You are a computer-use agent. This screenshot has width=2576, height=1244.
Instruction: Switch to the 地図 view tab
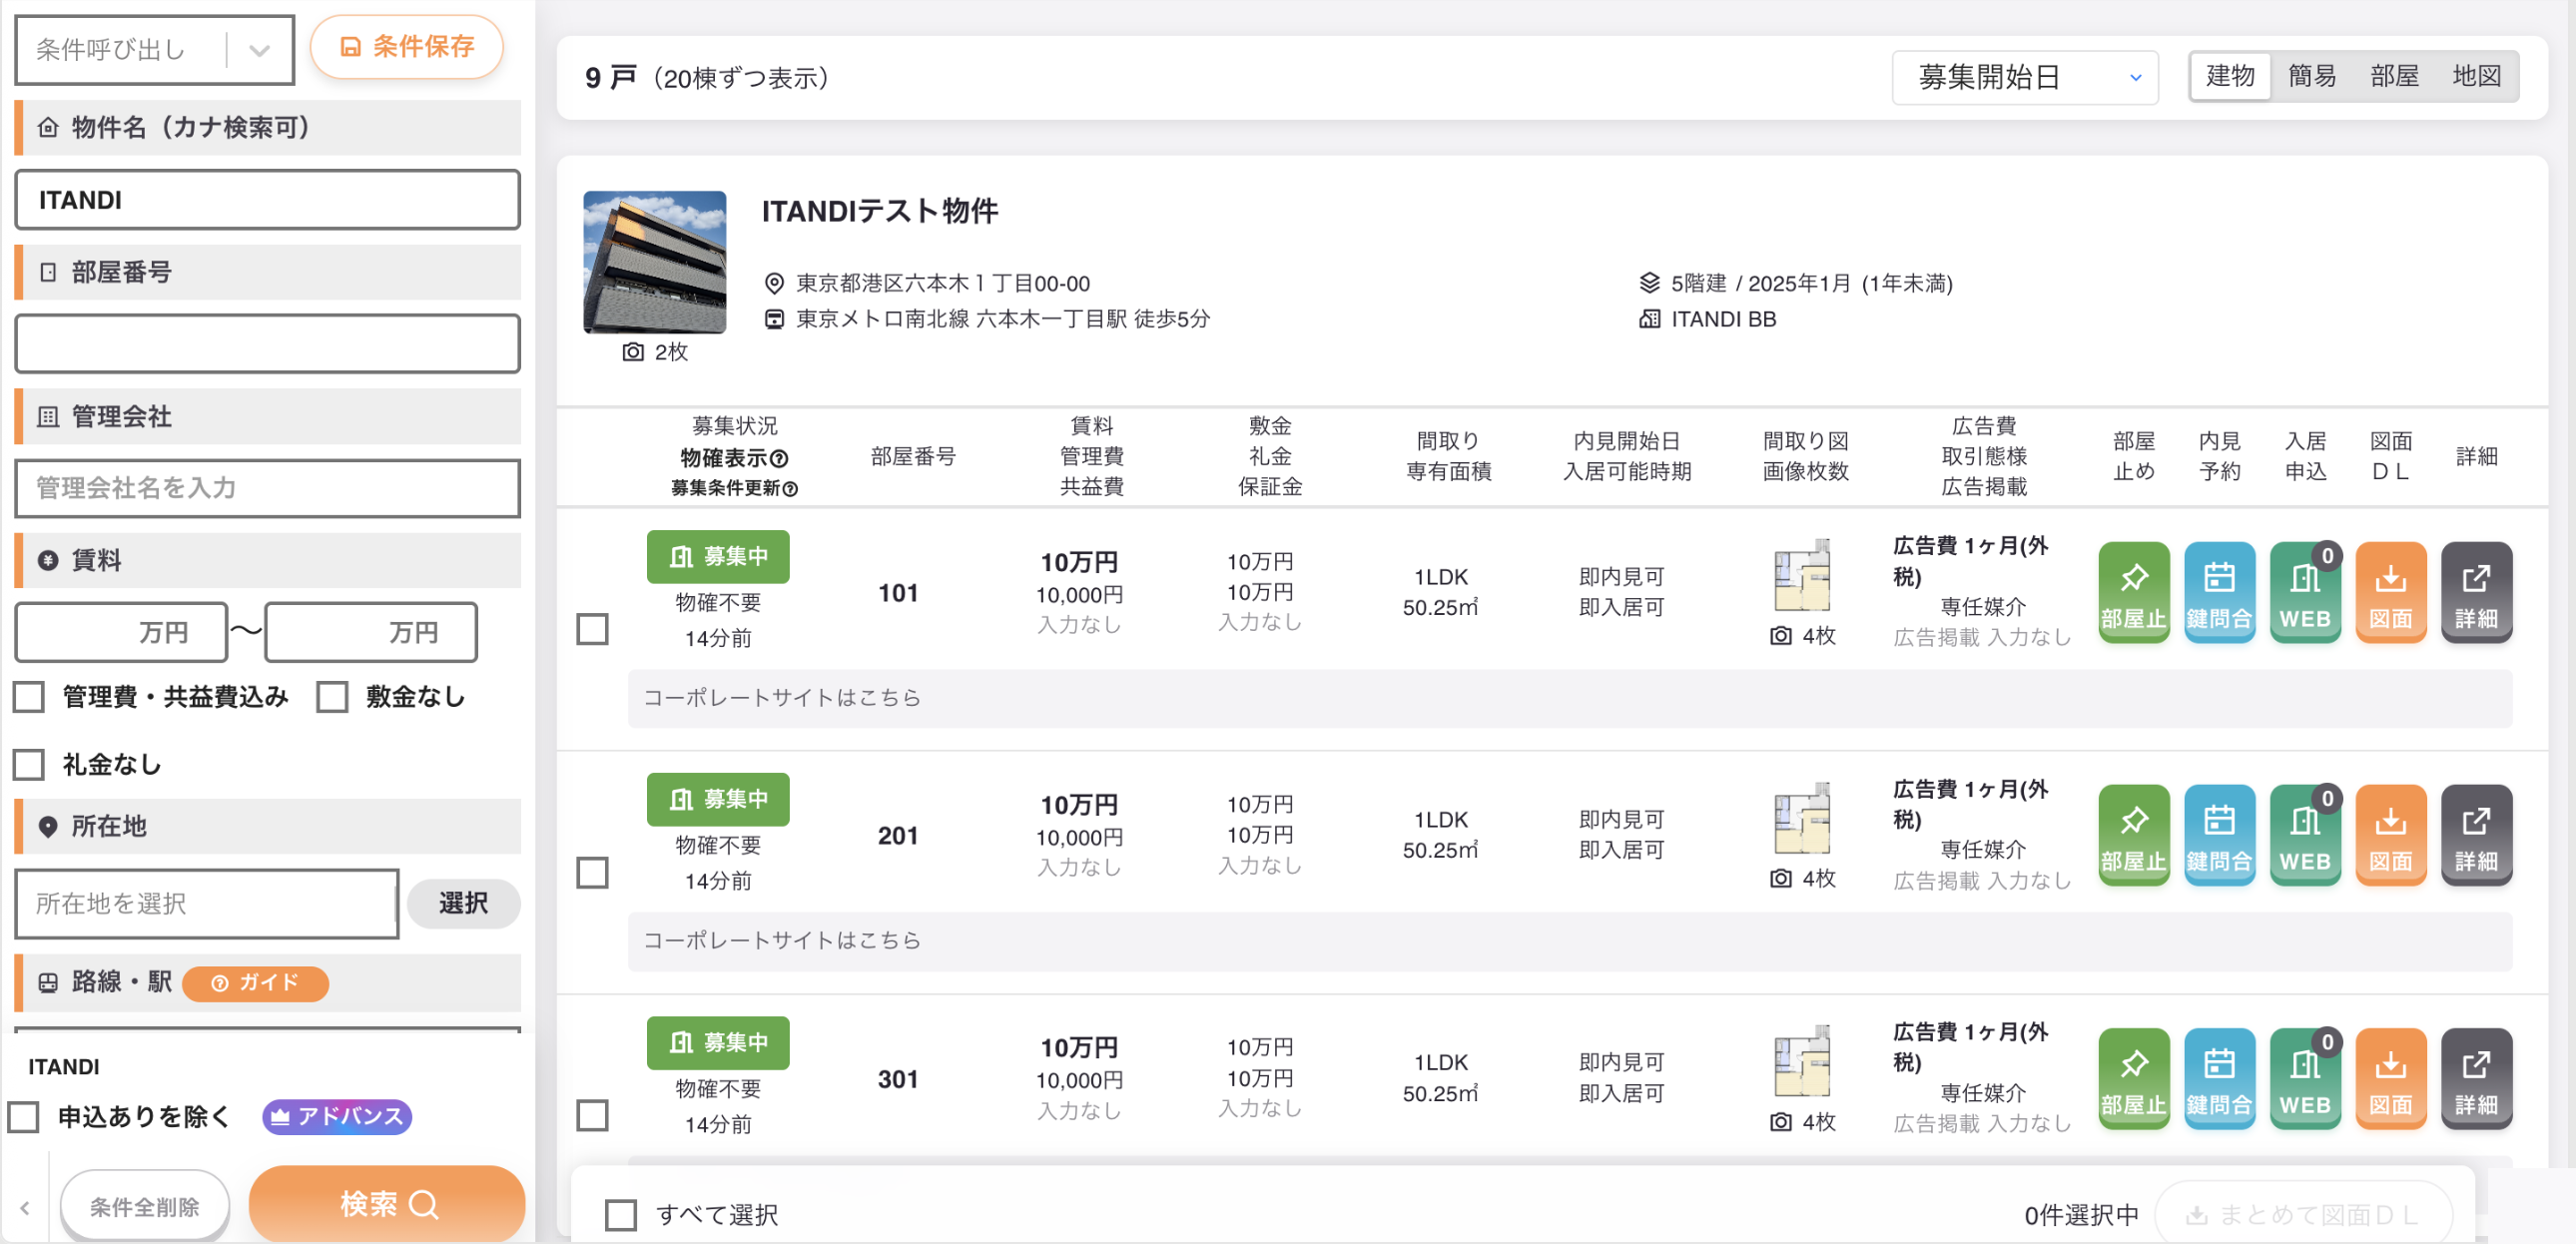(x=2475, y=76)
